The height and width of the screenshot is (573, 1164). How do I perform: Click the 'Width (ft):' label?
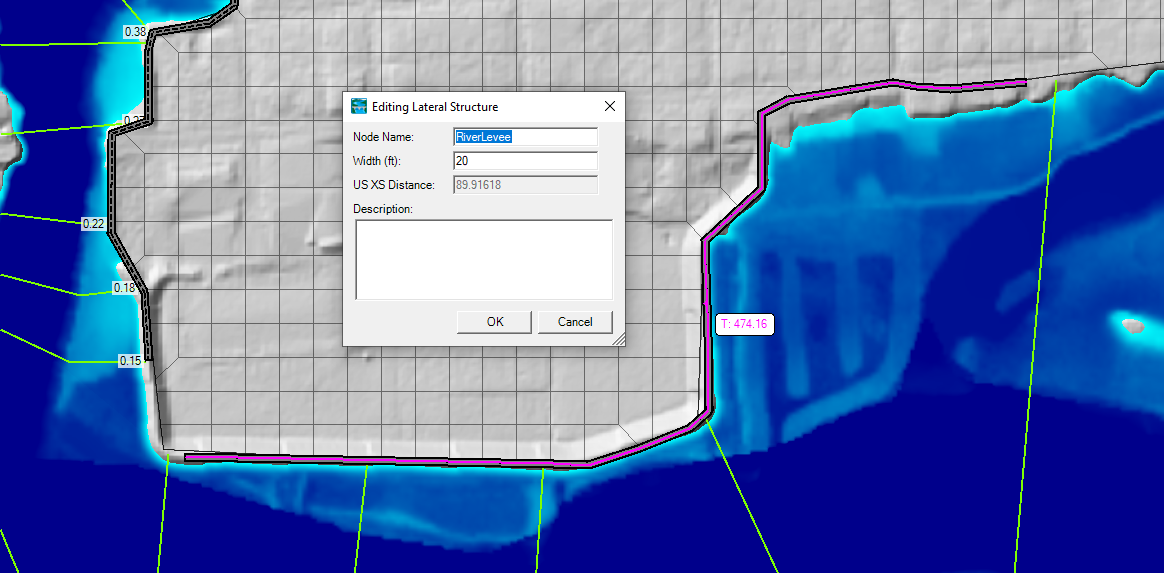pyautogui.click(x=377, y=161)
